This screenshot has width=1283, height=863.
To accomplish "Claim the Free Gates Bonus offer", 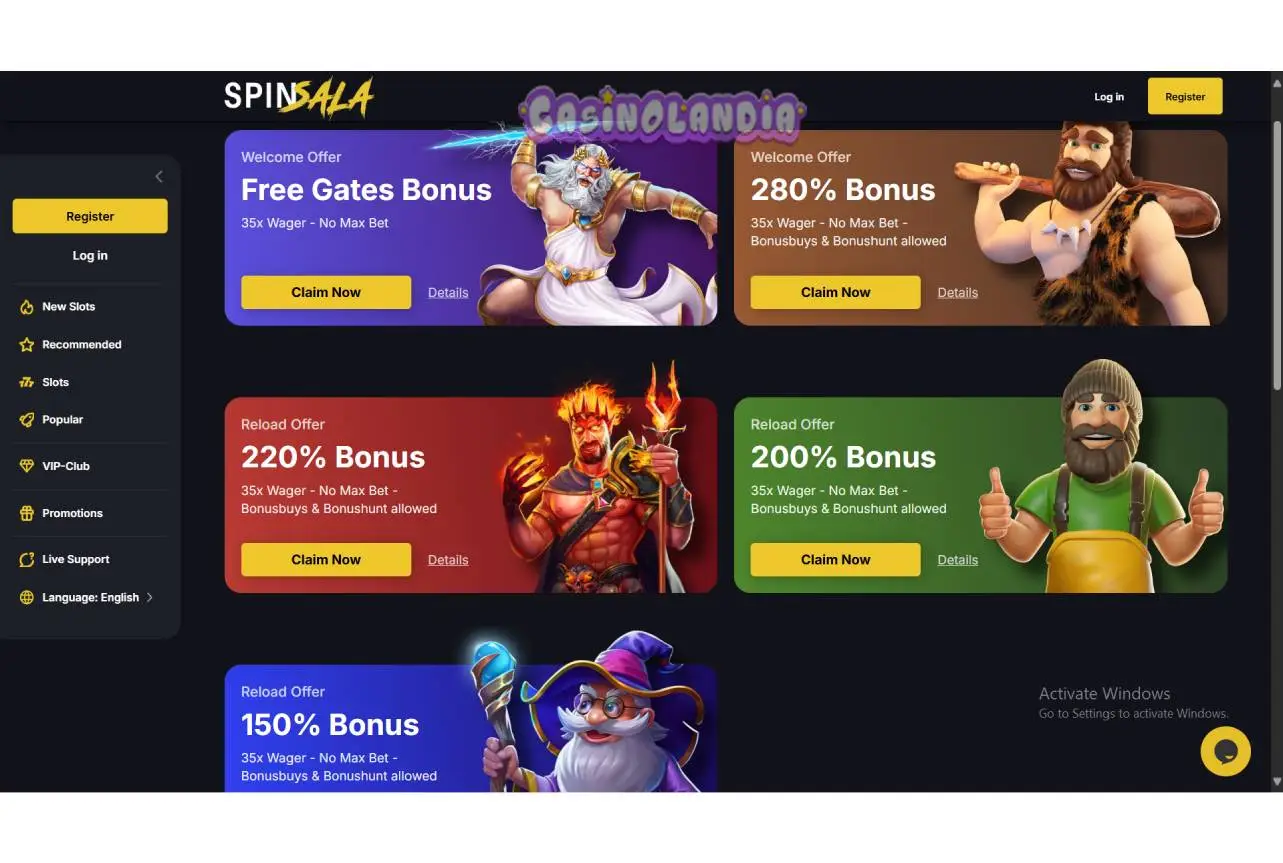I will coord(326,292).
